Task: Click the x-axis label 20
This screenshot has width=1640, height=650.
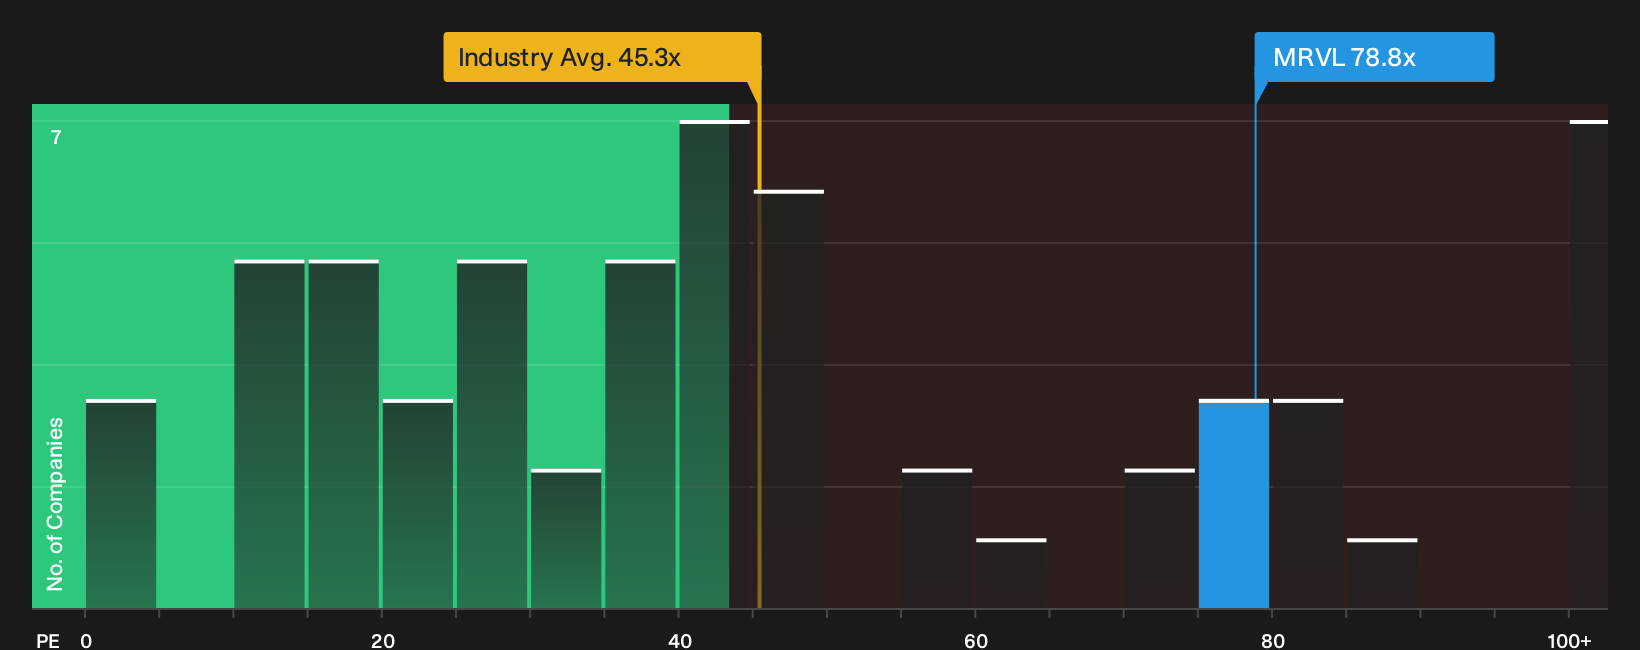Action: 383,641
